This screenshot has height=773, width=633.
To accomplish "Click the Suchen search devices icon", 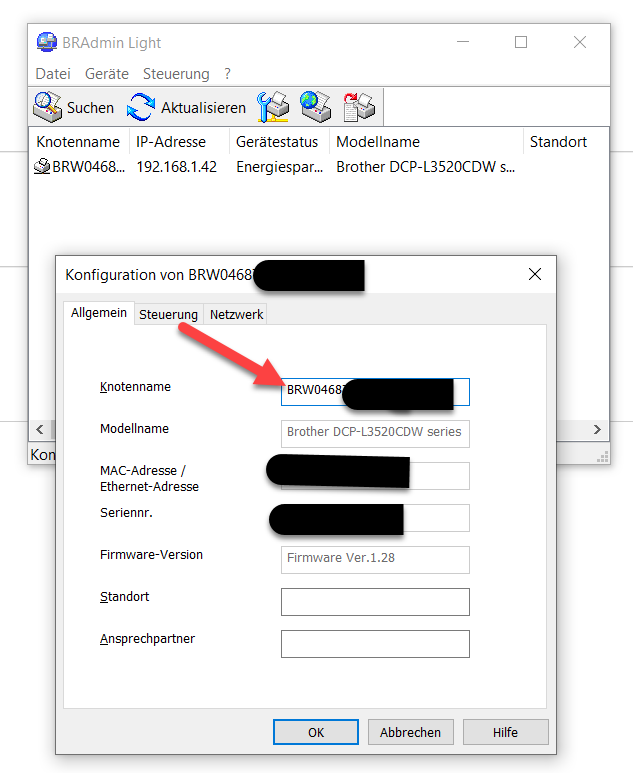I will 48,106.
